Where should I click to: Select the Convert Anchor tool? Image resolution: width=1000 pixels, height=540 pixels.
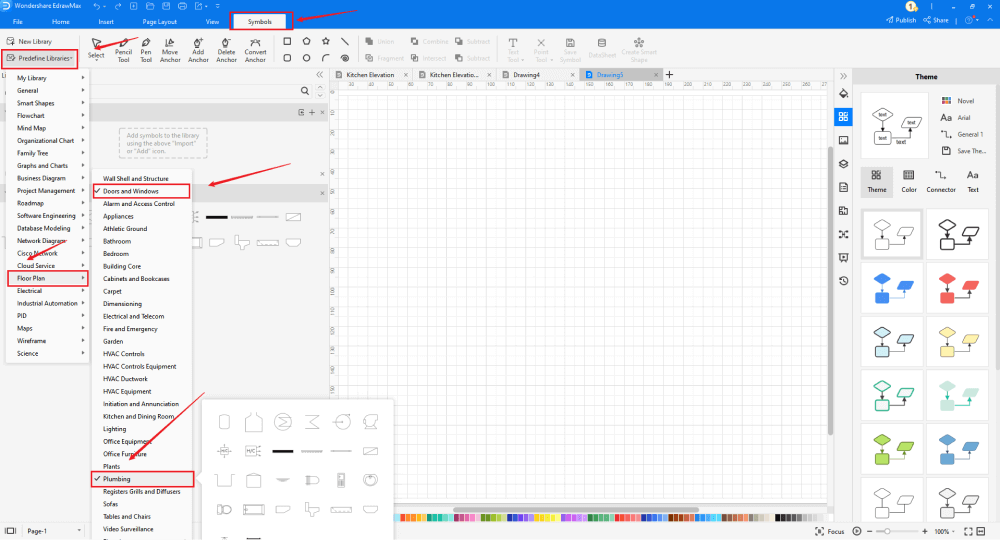pyautogui.click(x=255, y=49)
